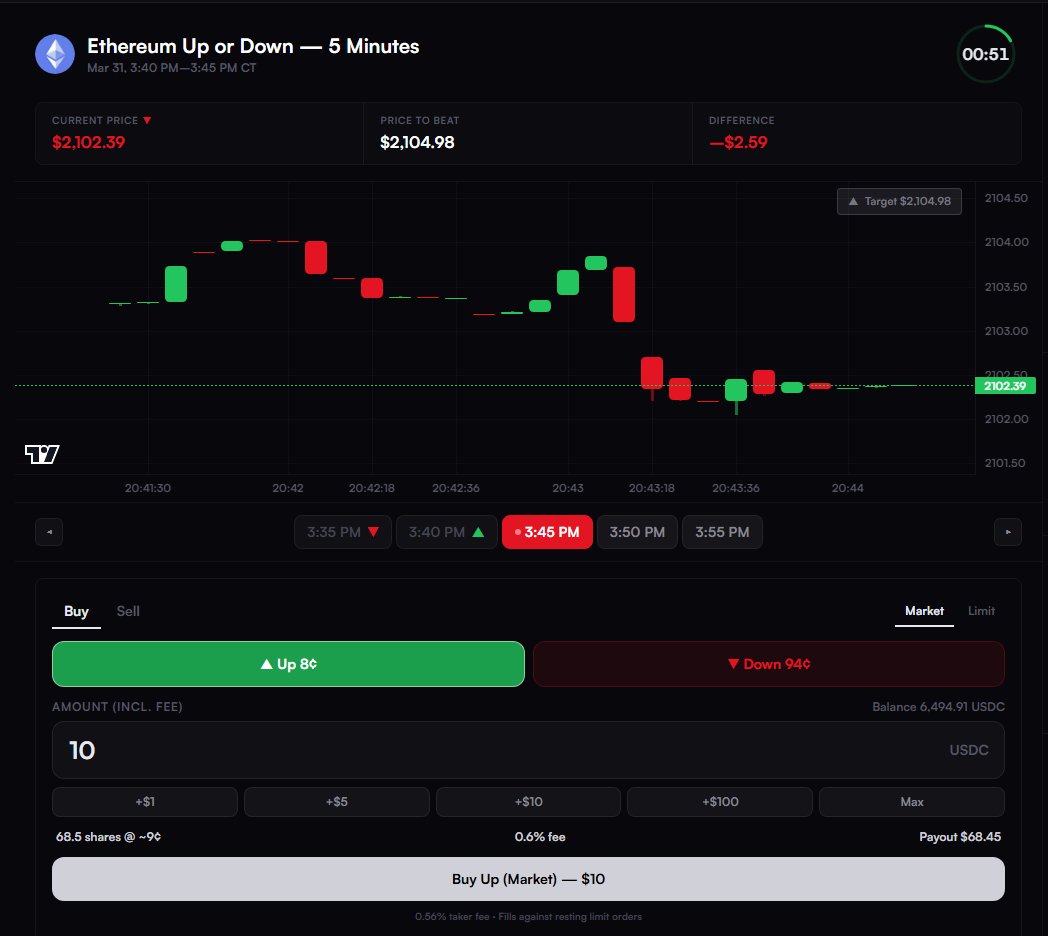Click the red triangle on the 3:35 PM tab
The height and width of the screenshot is (936, 1048).
pyautogui.click(x=371, y=532)
